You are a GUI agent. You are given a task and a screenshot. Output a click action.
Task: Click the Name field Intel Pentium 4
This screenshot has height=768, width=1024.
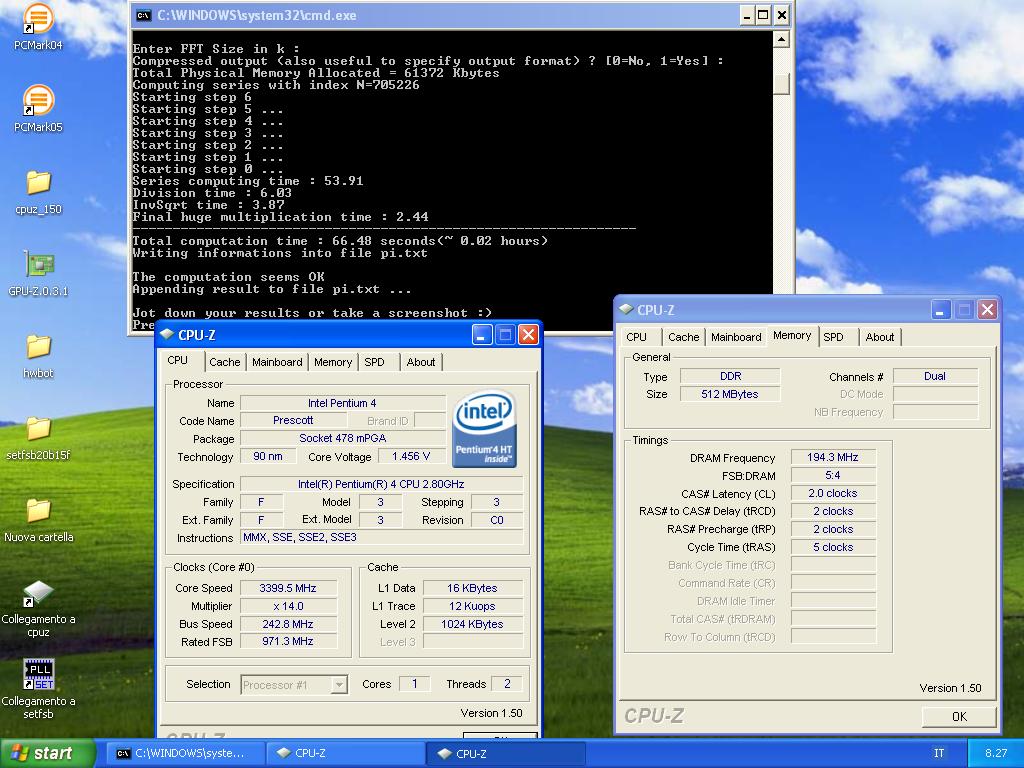pos(342,403)
